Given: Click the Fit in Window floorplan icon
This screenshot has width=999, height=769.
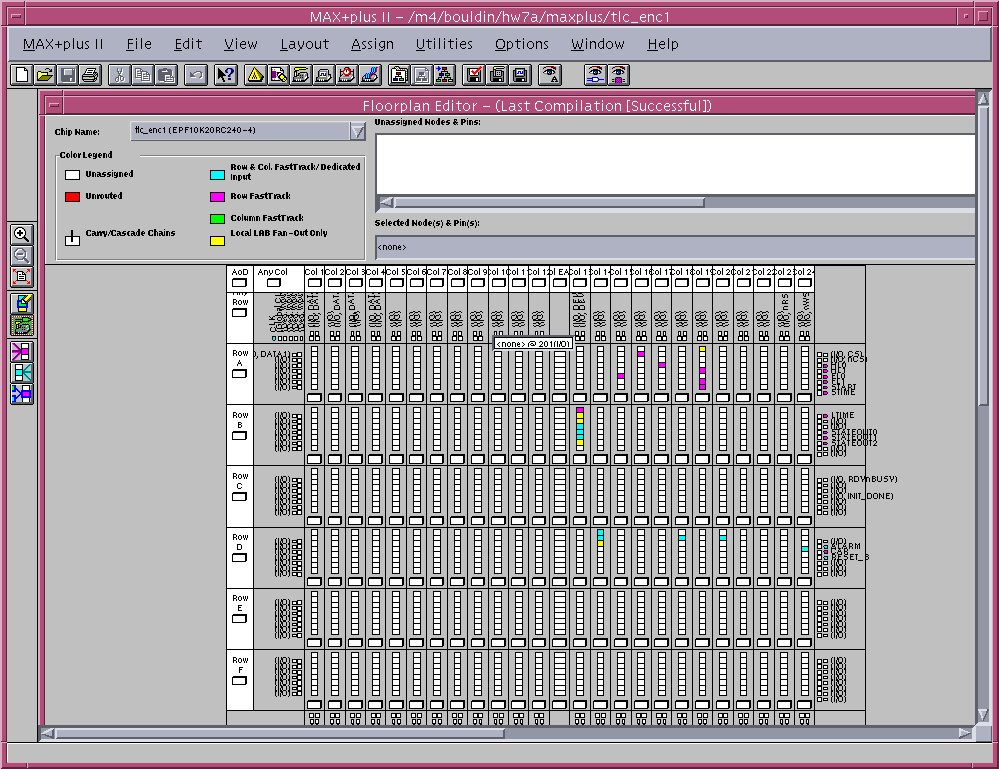Looking at the screenshot, I should (x=20, y=276).
